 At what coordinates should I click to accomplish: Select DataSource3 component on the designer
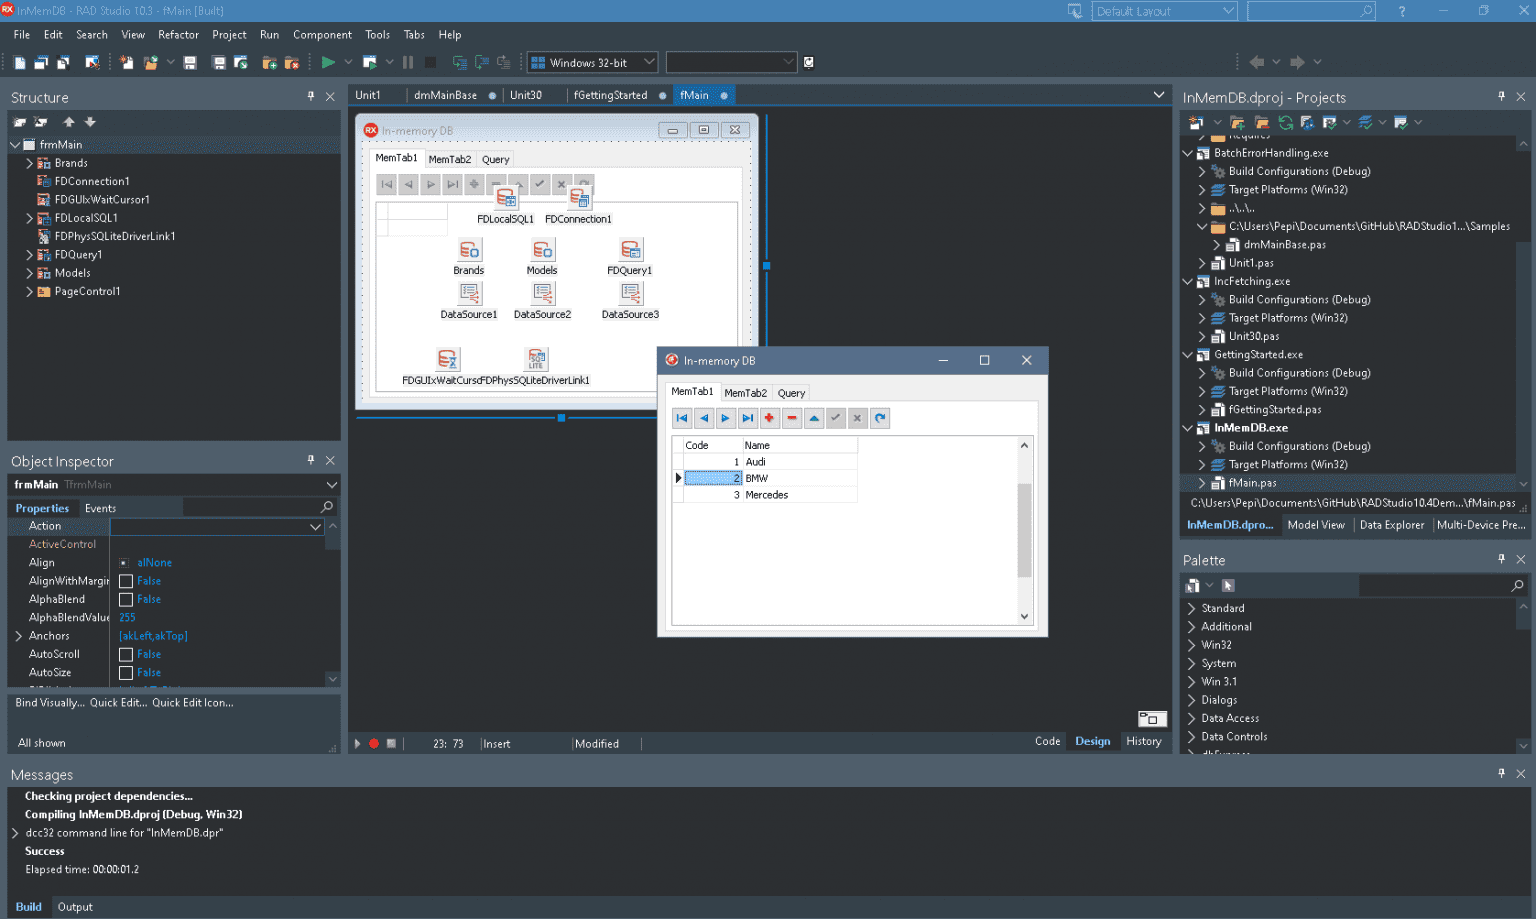[x=630, y=293]
